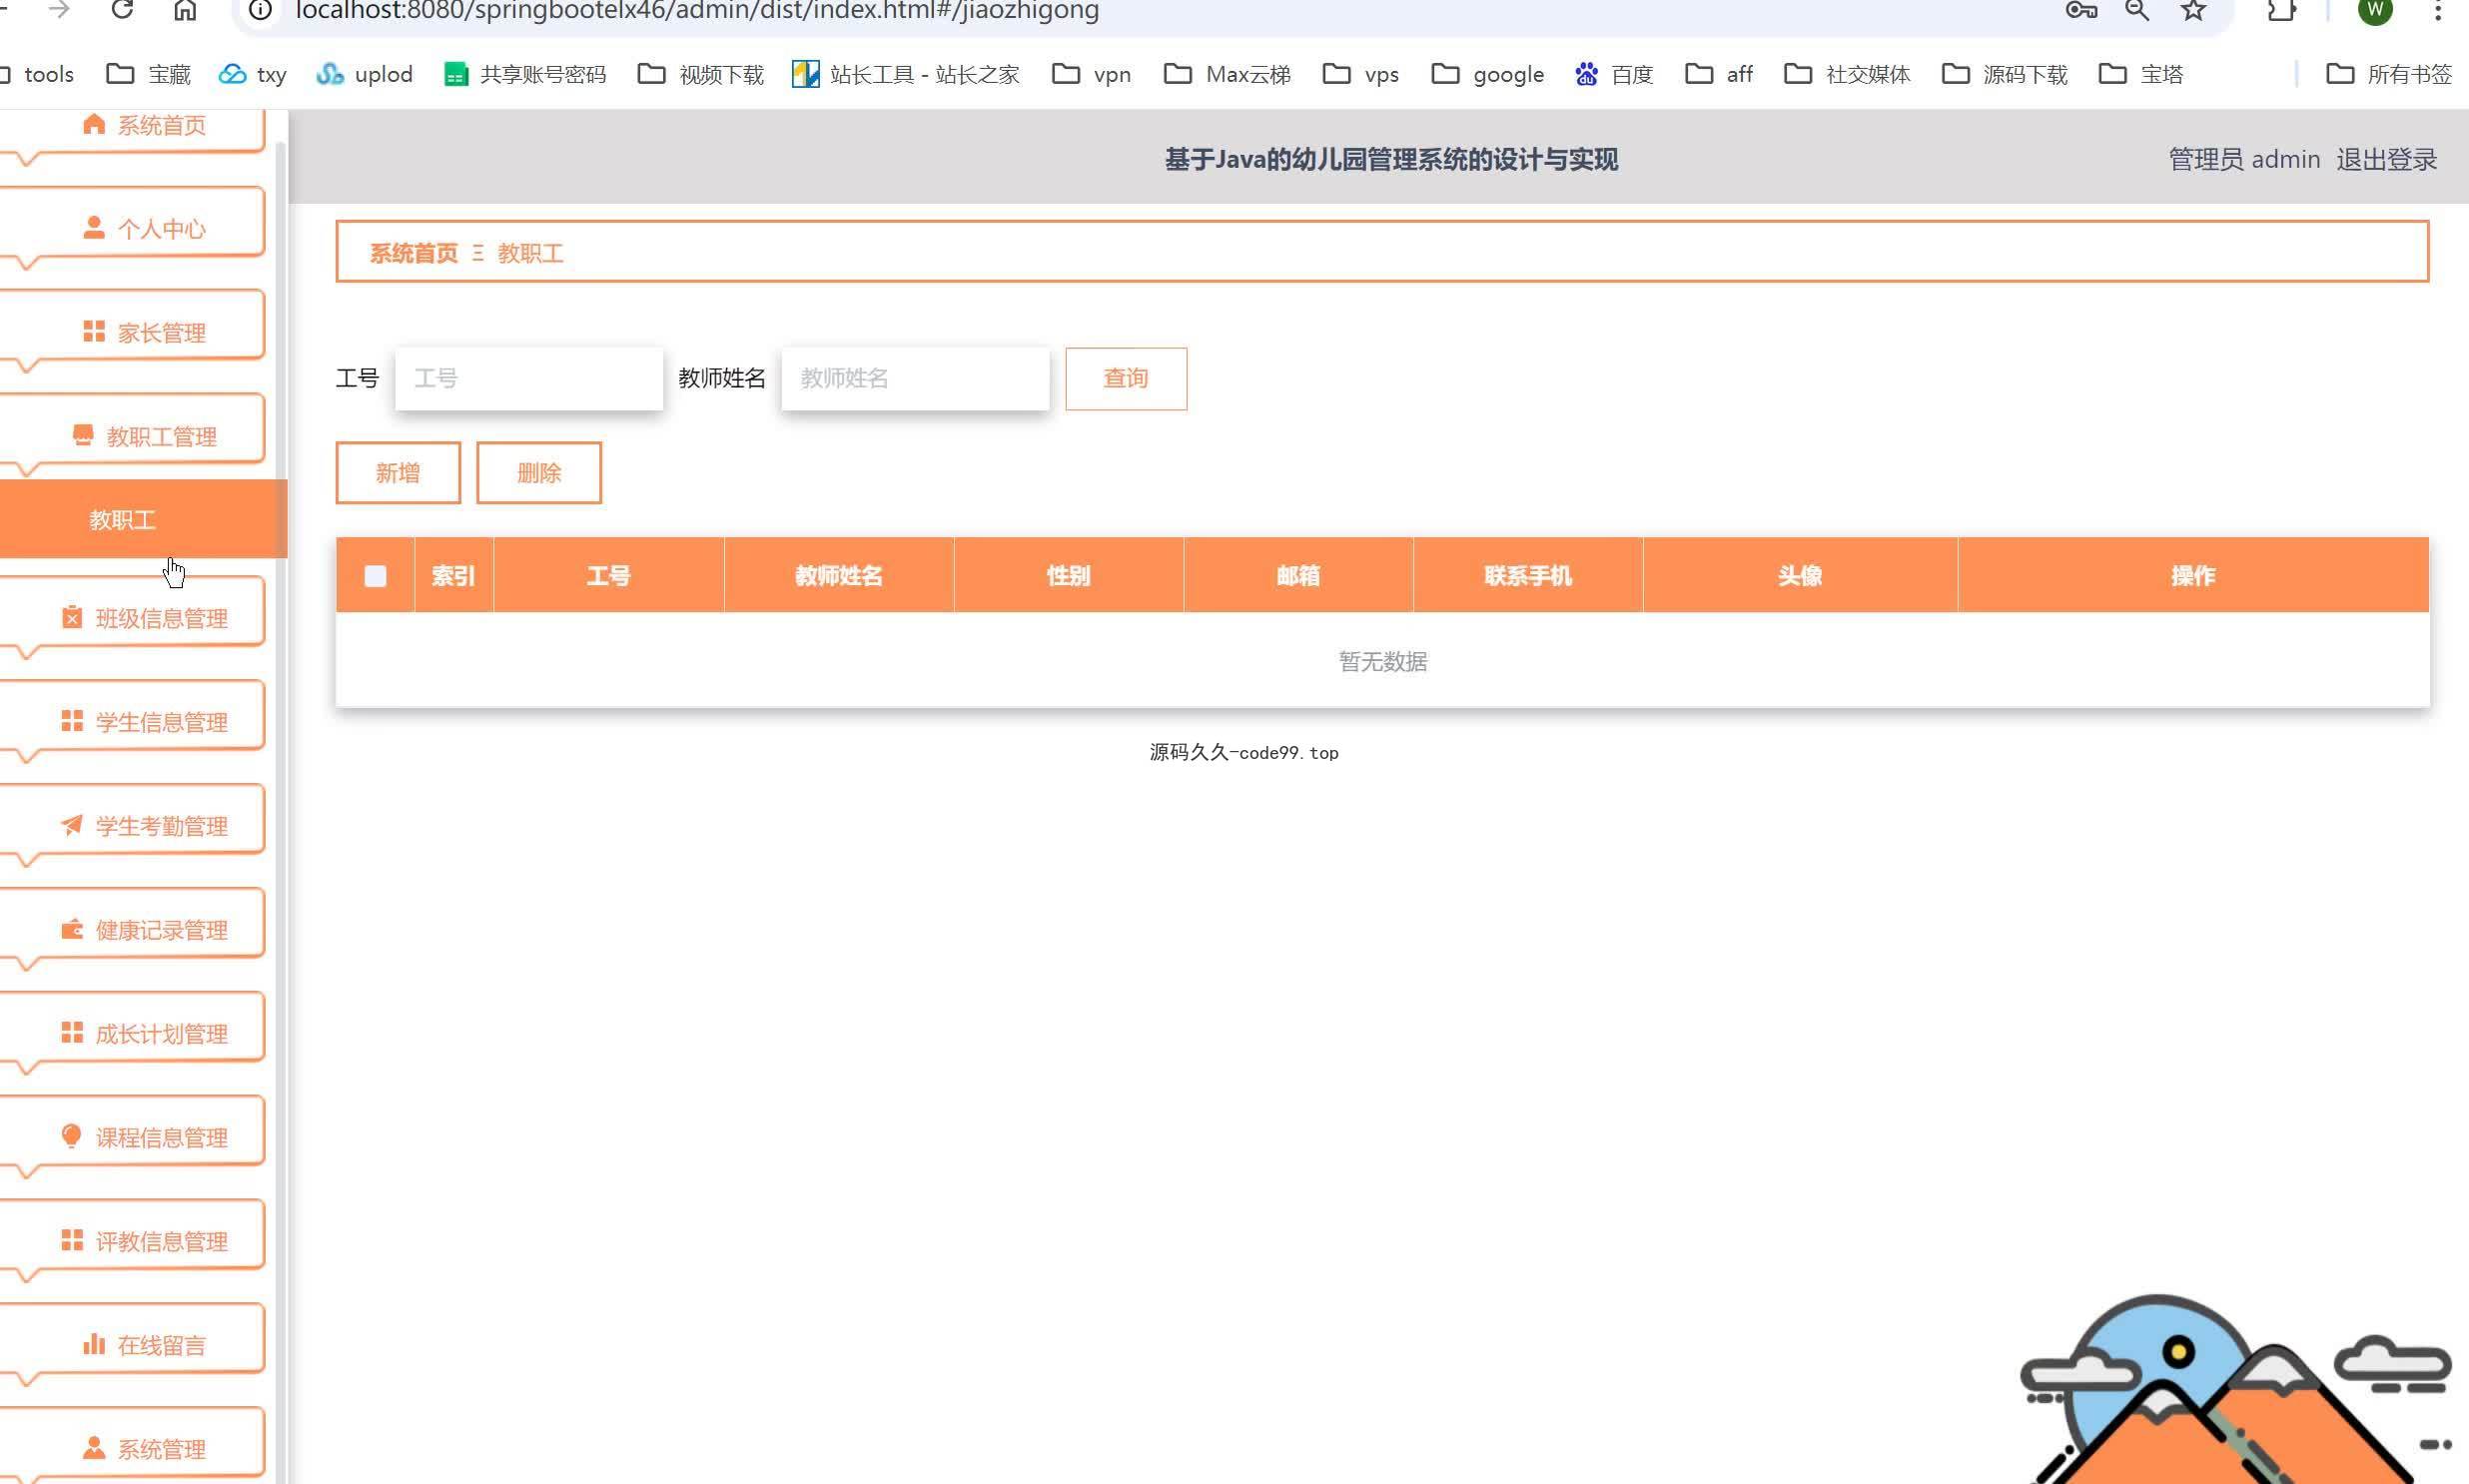Open the 系统首页 menu item
This screenshot has width=2469, height=1484.
[133, 128]
